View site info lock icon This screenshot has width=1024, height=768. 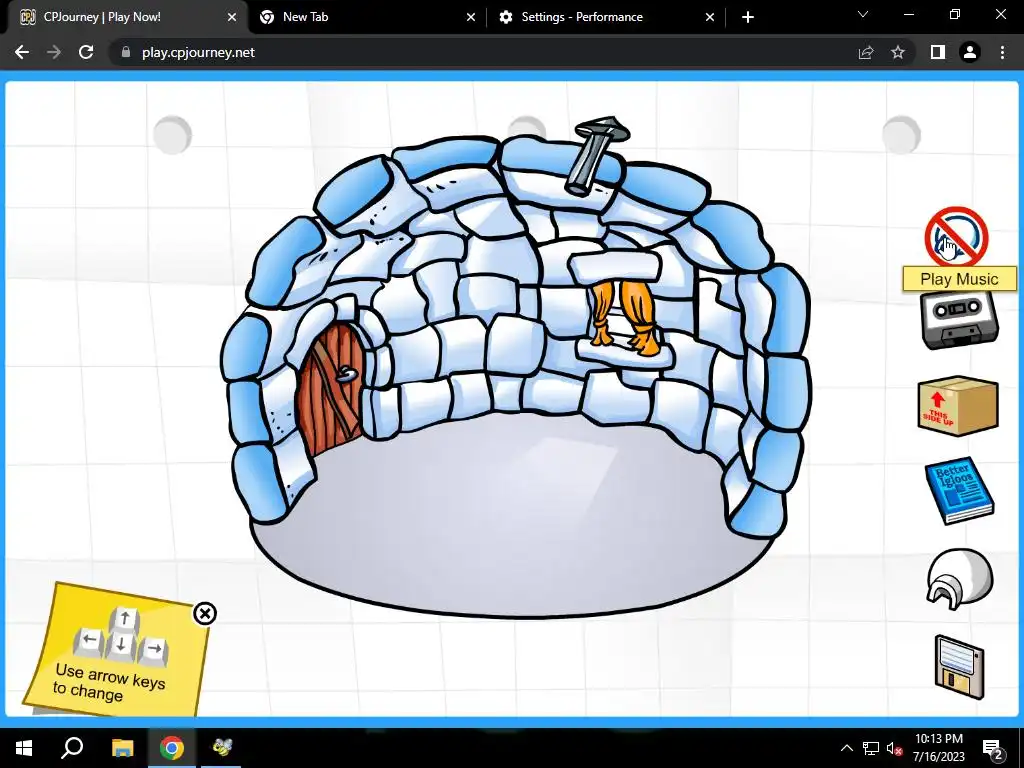(x=125, y=52)
